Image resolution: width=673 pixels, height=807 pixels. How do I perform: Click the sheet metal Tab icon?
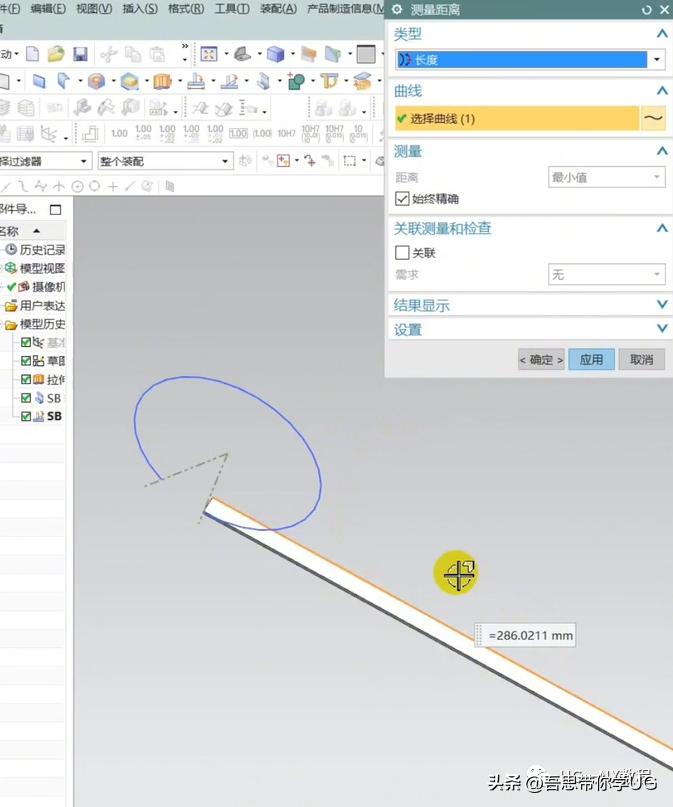coord(39,81)
